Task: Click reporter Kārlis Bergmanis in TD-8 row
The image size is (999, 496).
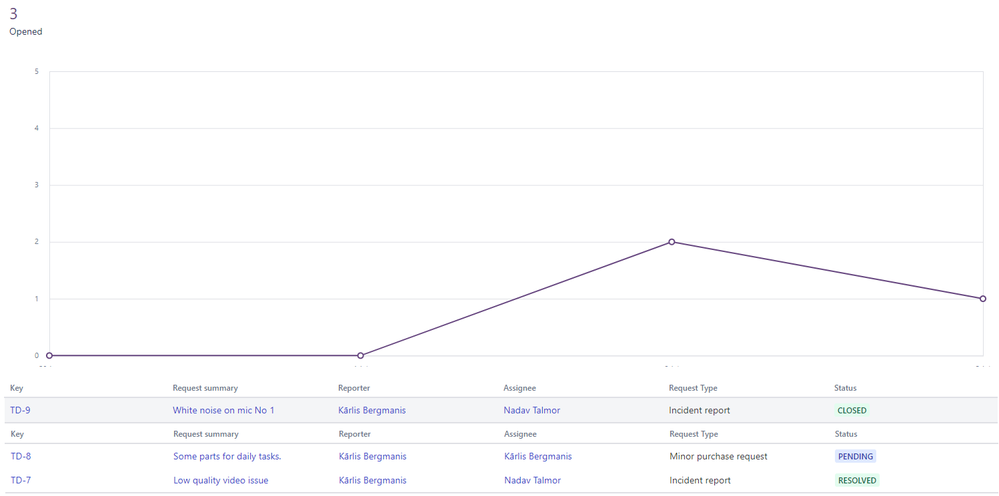Action: (x=373, y=457)
